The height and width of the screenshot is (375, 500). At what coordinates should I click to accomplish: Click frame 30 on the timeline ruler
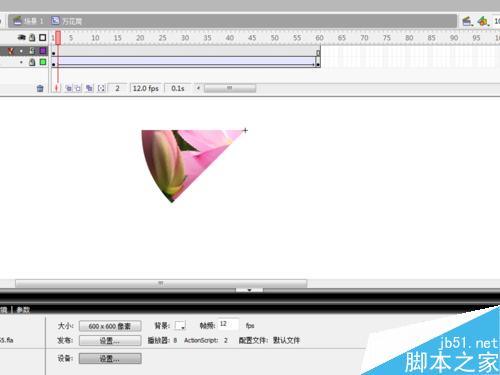pos(185,38)
